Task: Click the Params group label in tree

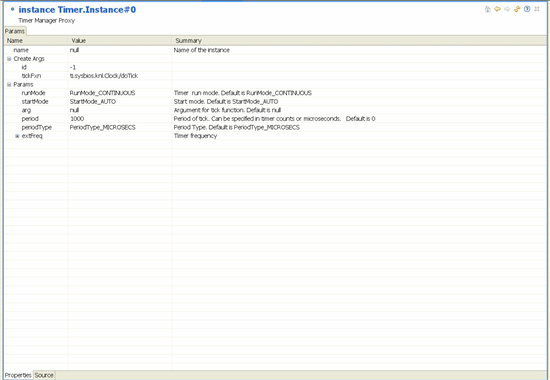Action: point(23,85)
